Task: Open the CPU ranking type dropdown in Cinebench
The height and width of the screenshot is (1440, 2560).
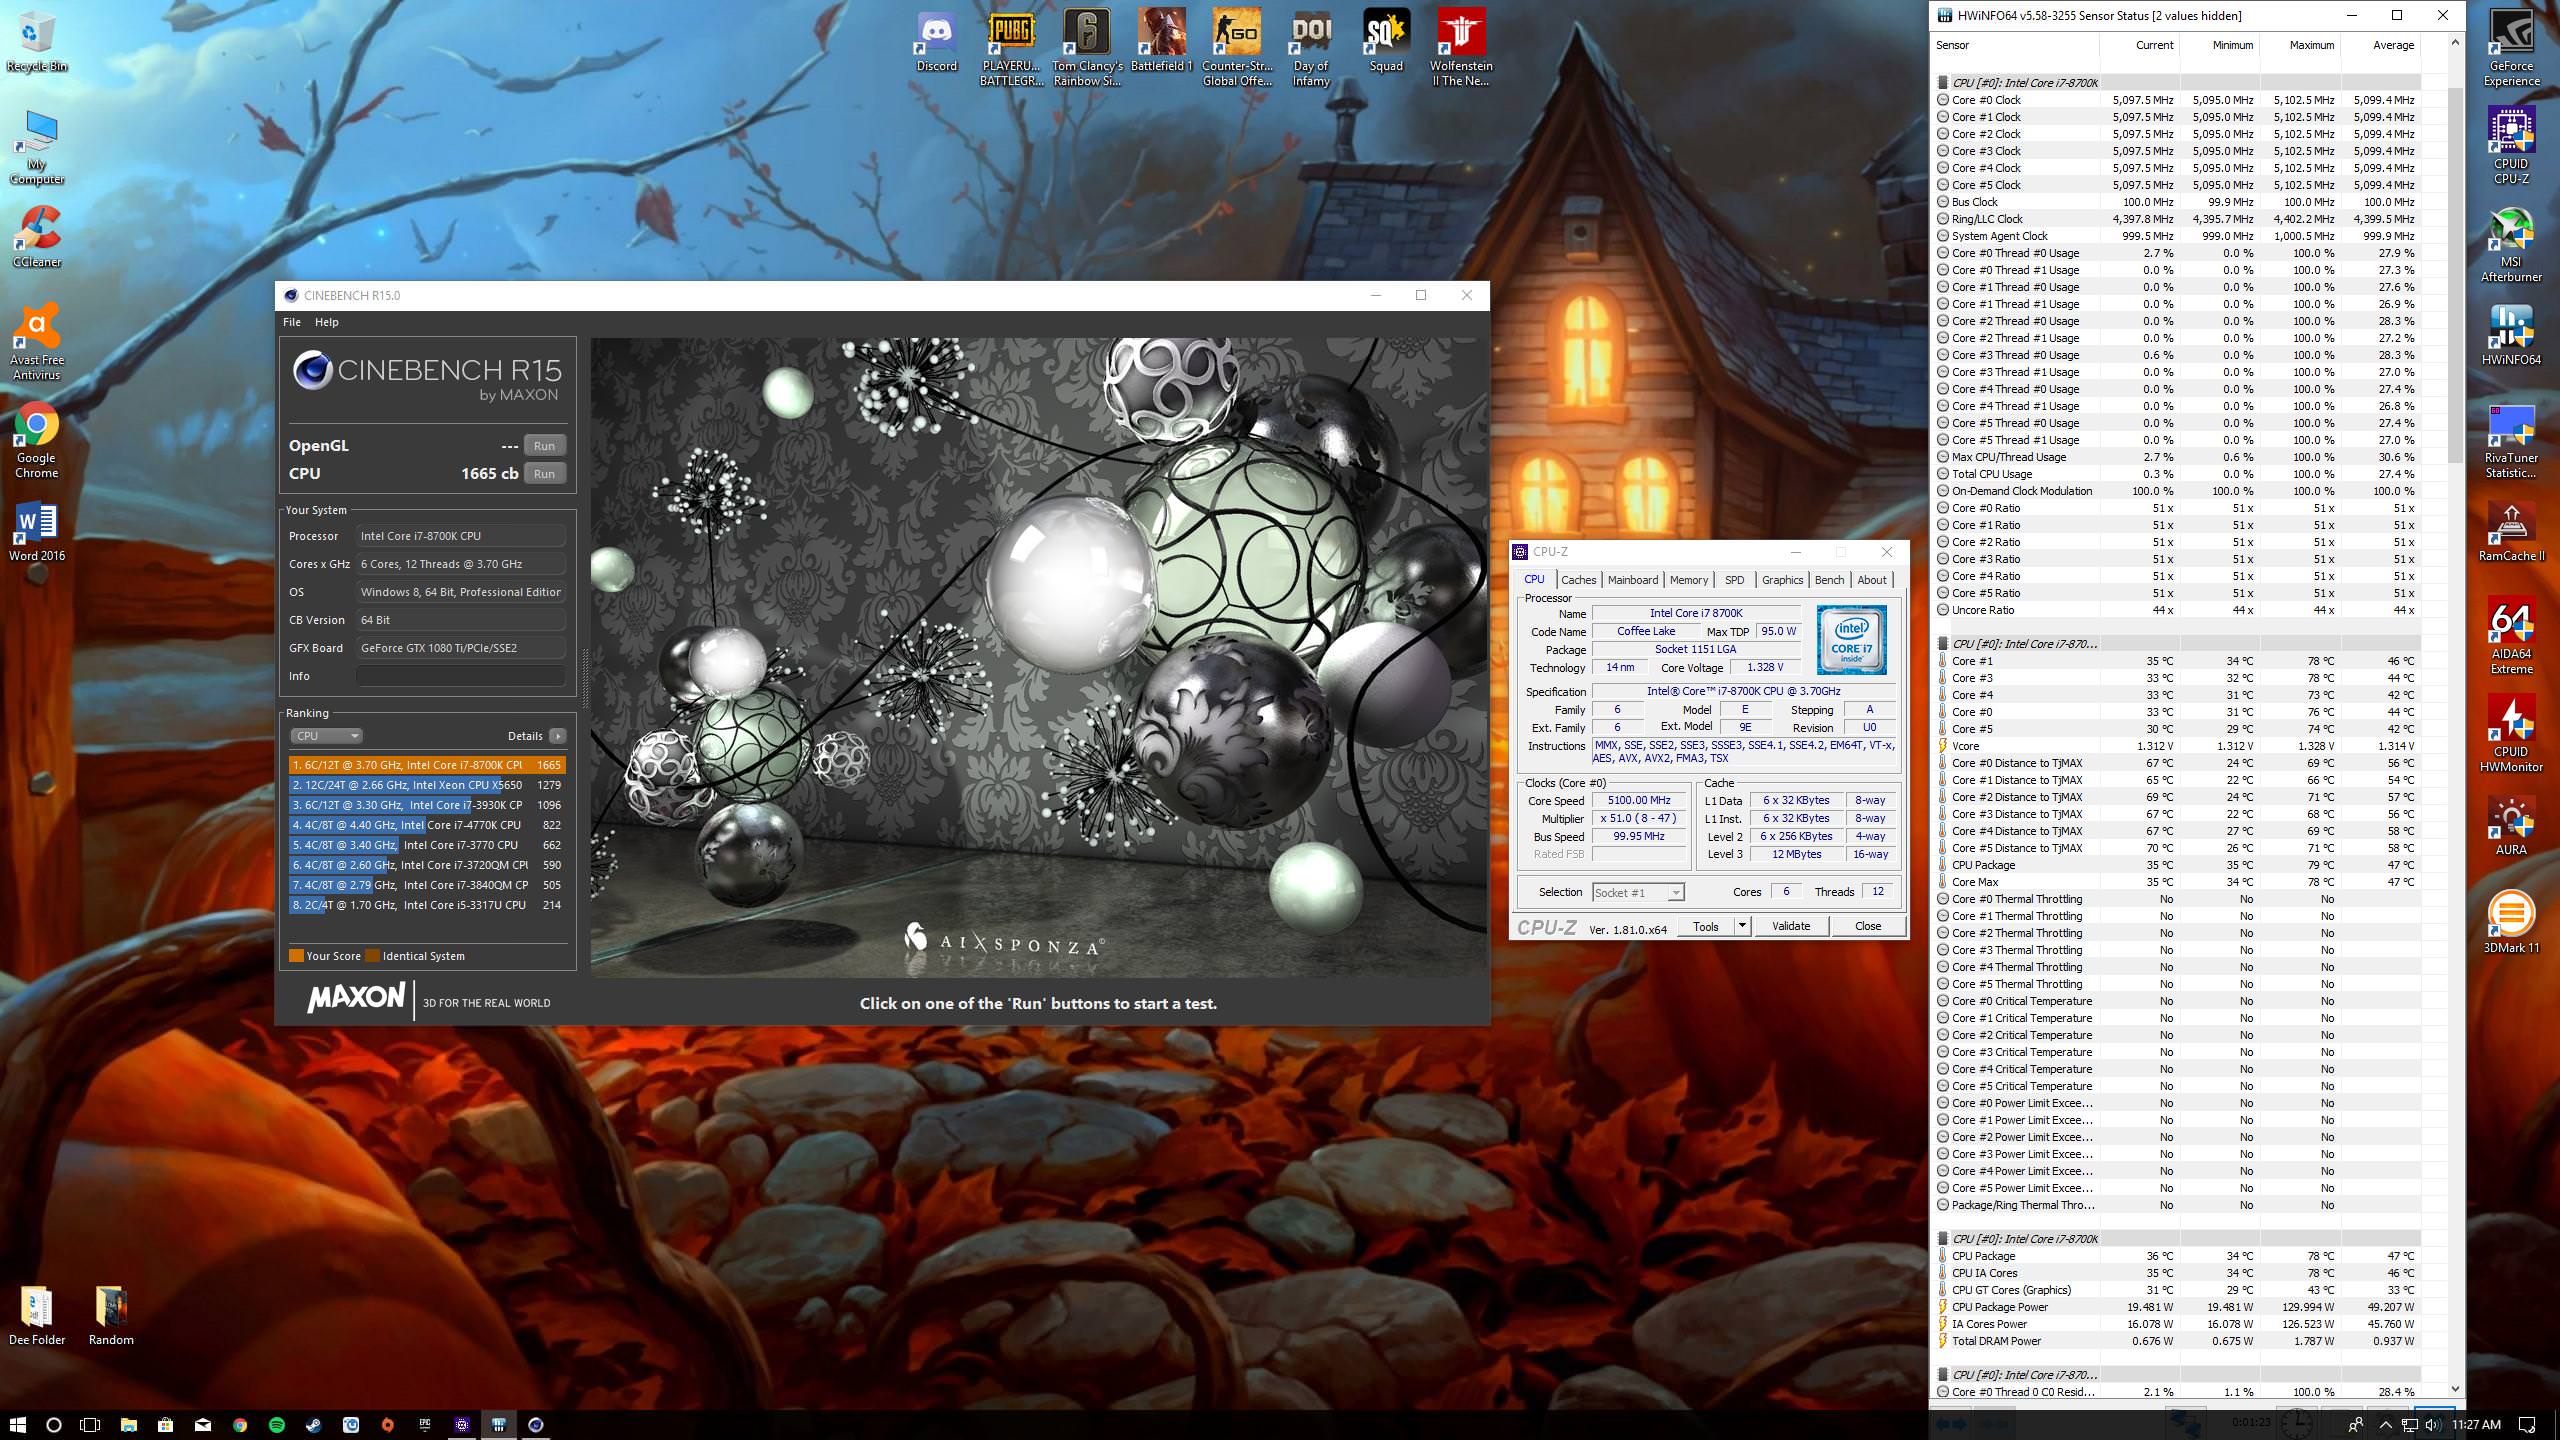Action: click(x=326, y=736)
